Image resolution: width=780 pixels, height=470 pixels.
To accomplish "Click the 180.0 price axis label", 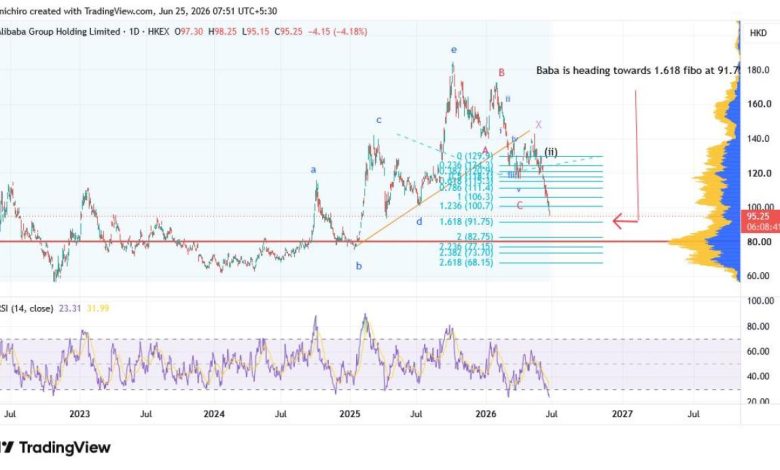I will pyautogui.click(x=759, y=70).
